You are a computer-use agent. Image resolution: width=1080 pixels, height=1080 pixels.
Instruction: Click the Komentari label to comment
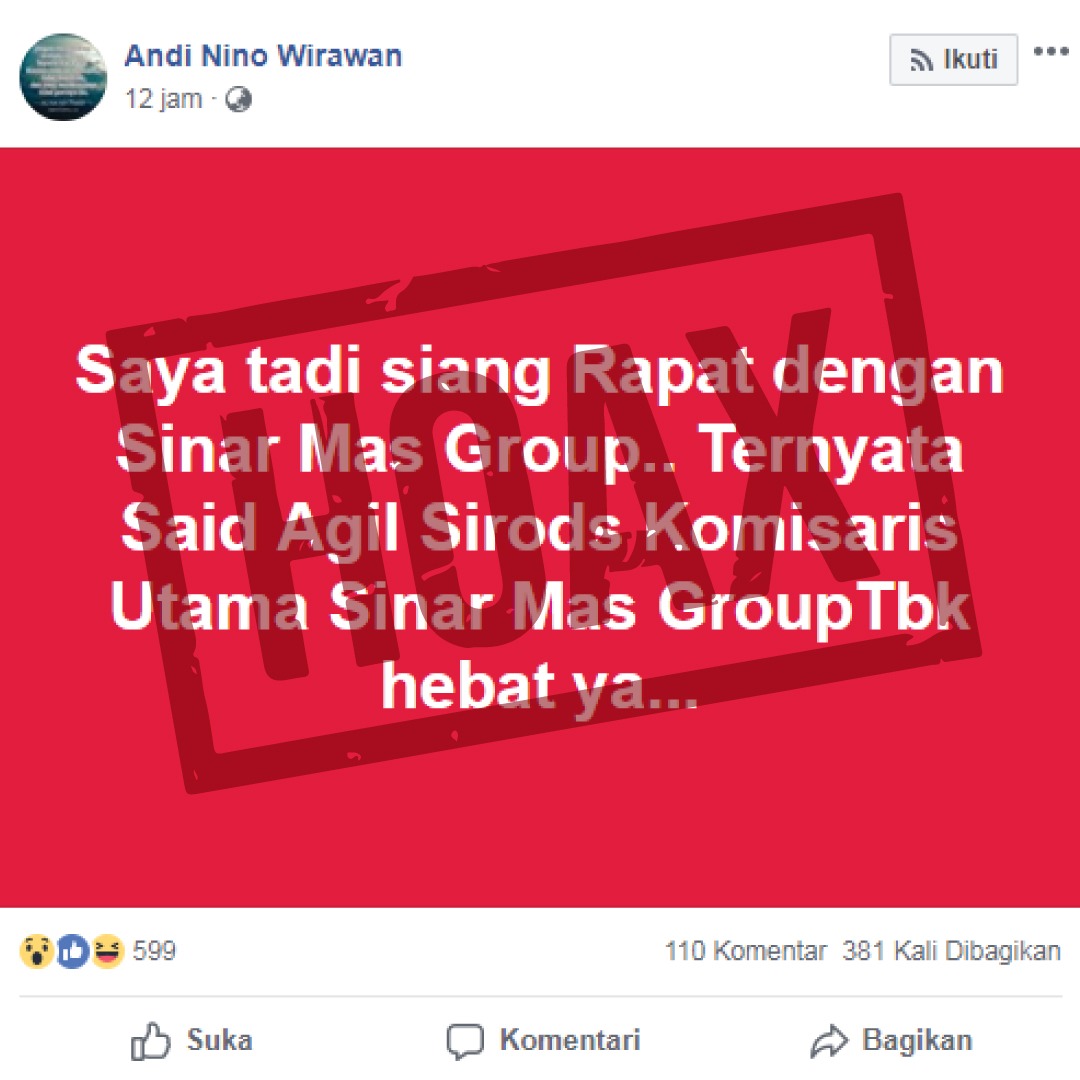(570, 1040)
